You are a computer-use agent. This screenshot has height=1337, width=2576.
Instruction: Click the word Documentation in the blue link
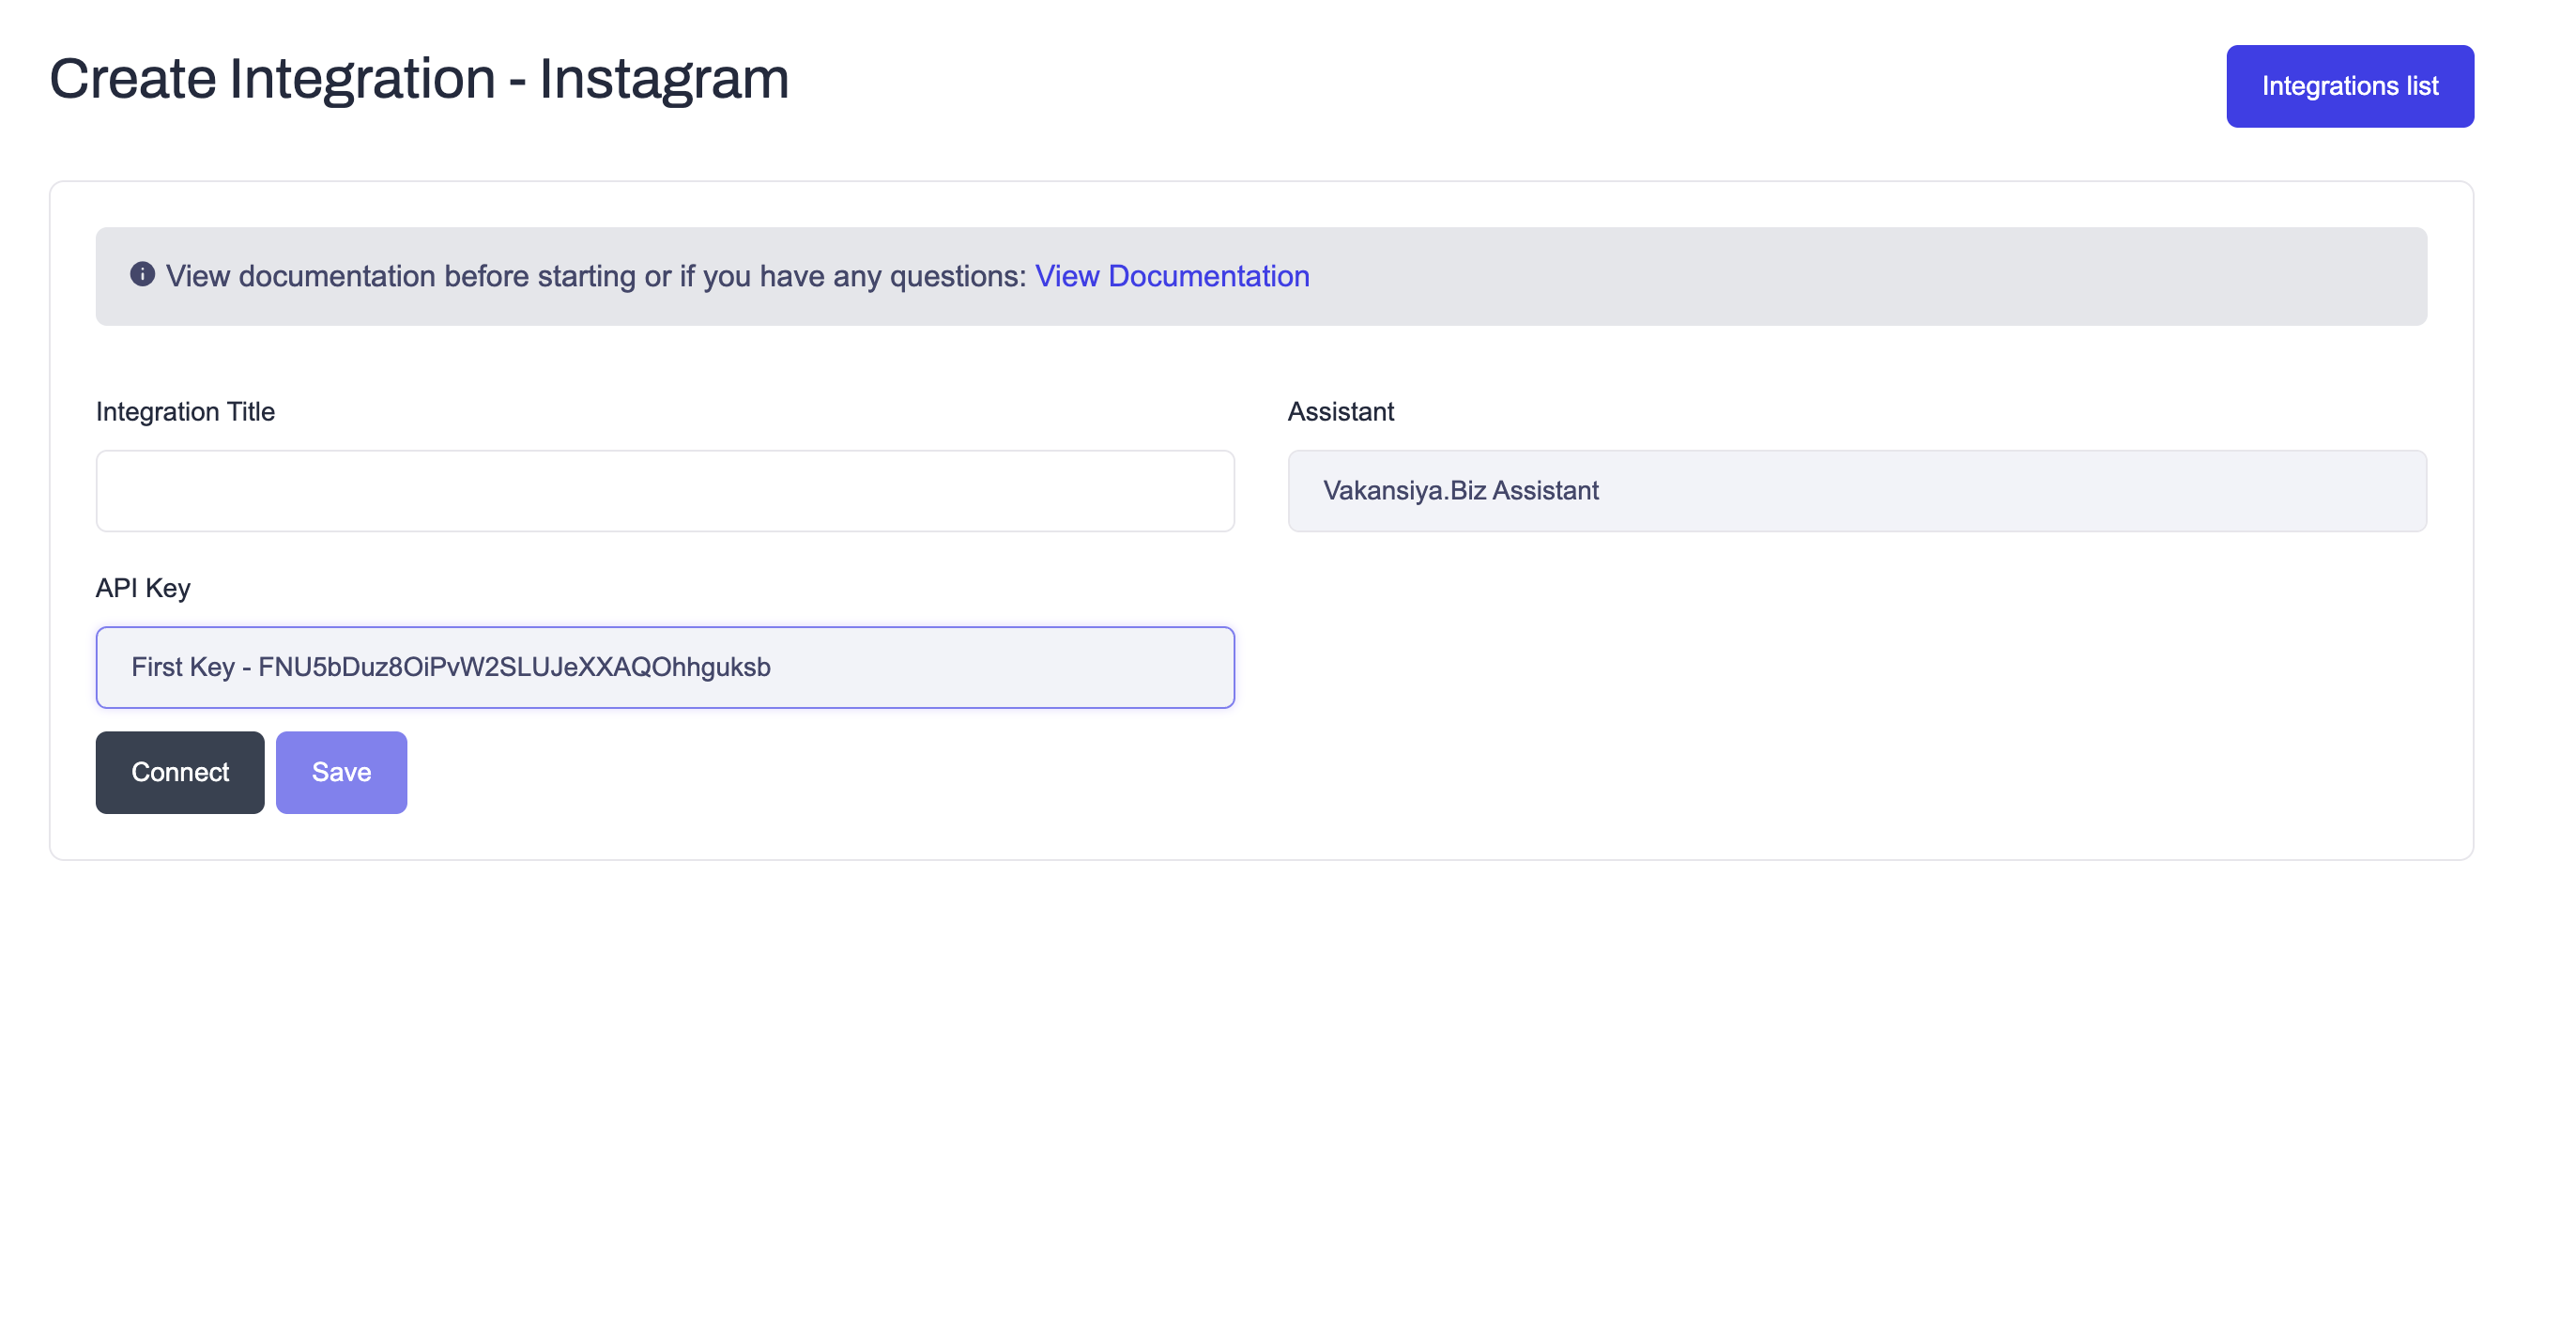[x=1208, y=276]
